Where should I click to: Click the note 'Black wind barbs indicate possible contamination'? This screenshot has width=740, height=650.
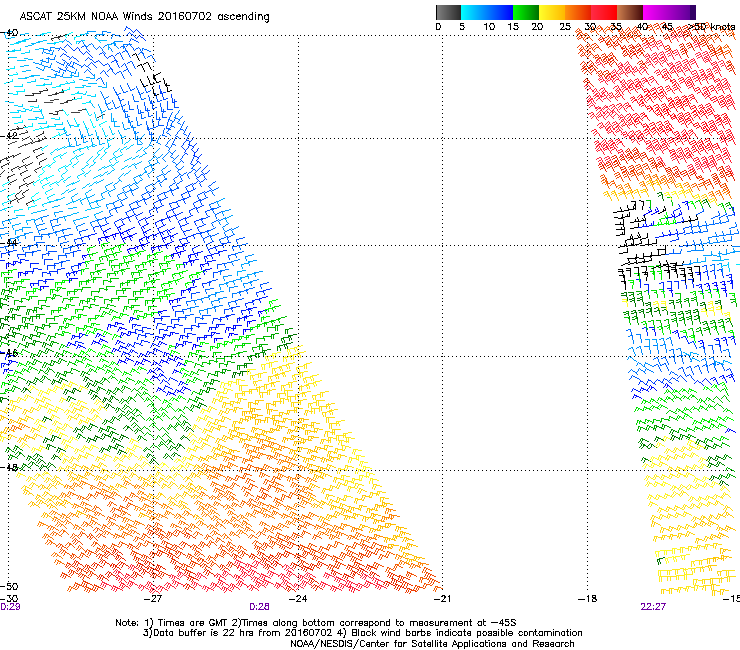467,633
